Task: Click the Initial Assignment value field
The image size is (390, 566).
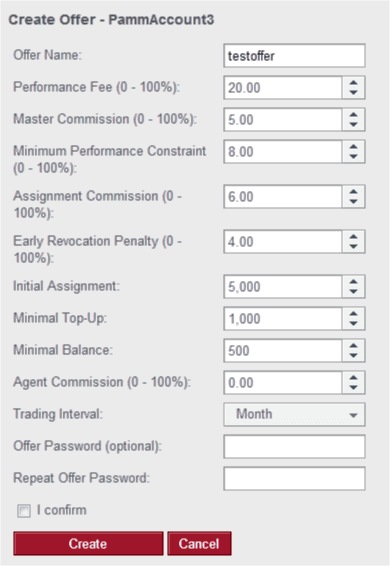Action: click(x=283, y=287)
